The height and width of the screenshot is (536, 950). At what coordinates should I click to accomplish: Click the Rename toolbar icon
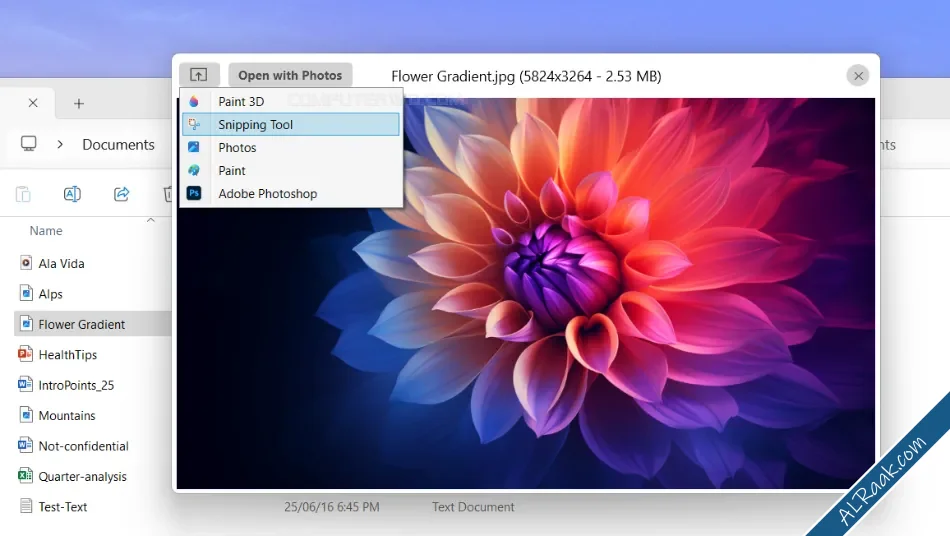coord(72,194)
